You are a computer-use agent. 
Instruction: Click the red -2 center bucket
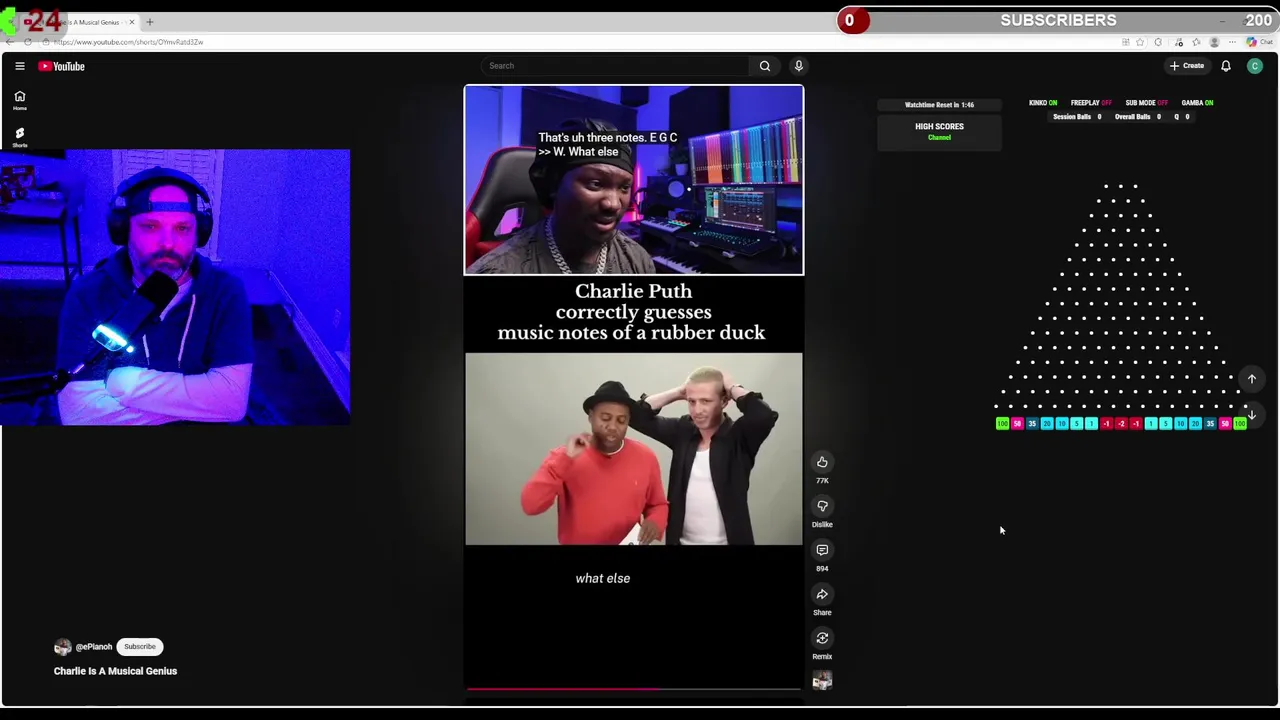point(1121,424)
